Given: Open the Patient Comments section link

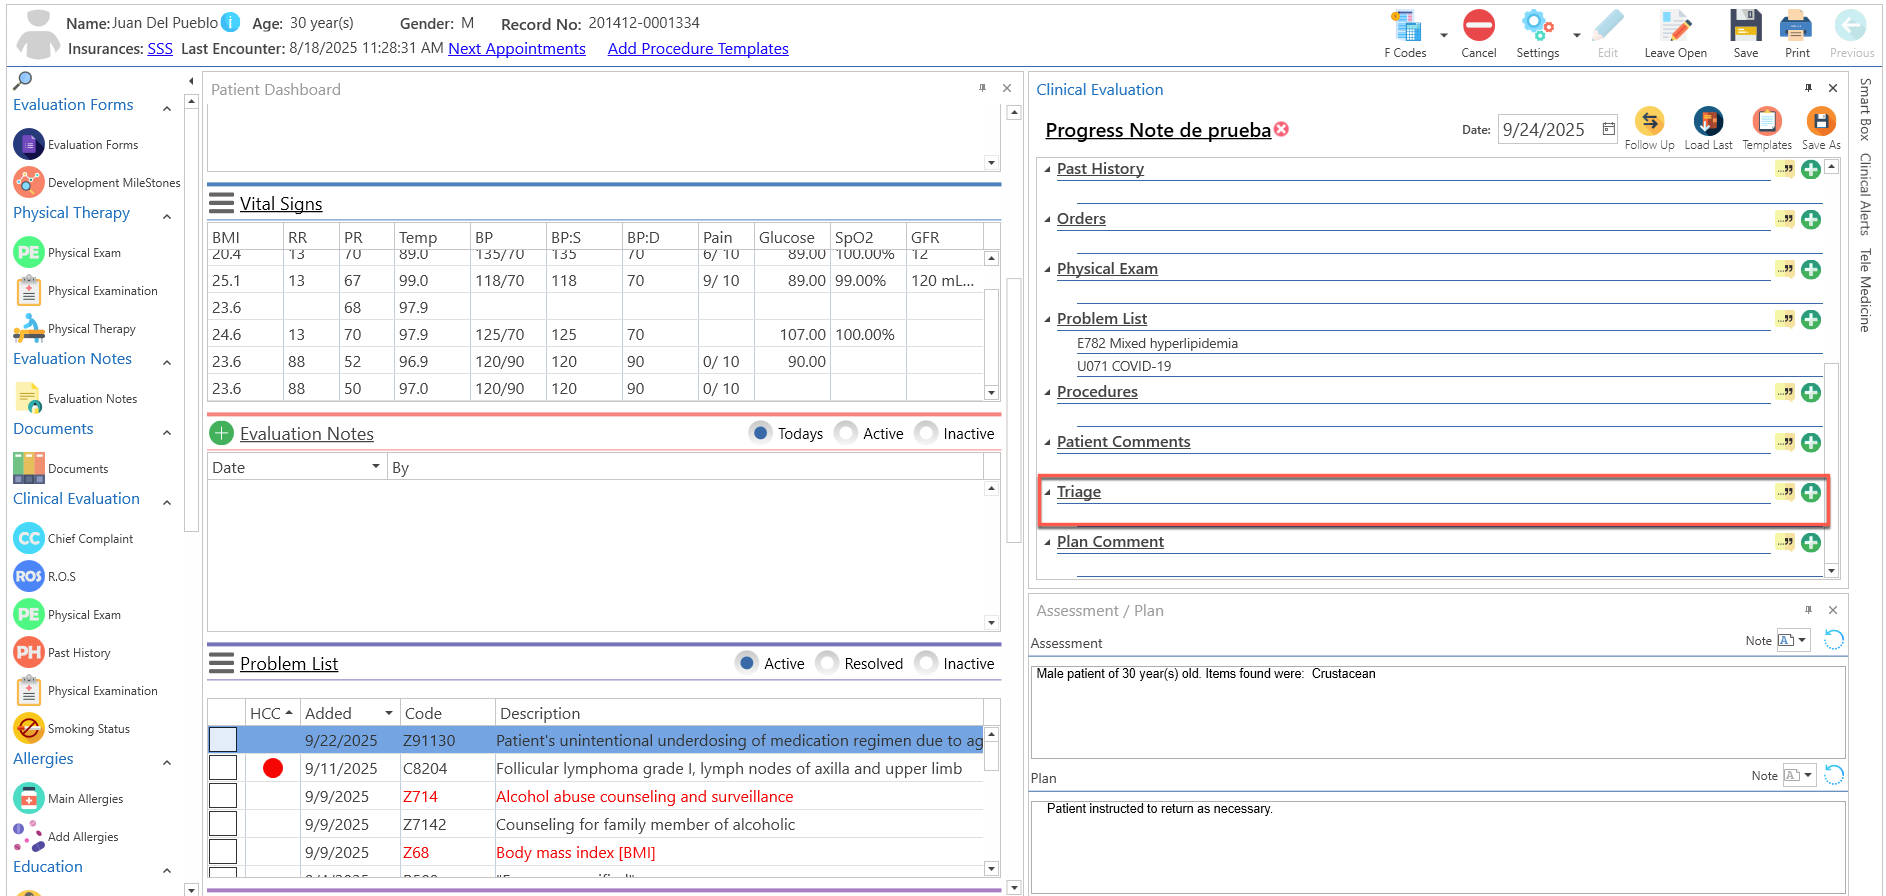Looking at the screenshot, I should click(1123, 441).
